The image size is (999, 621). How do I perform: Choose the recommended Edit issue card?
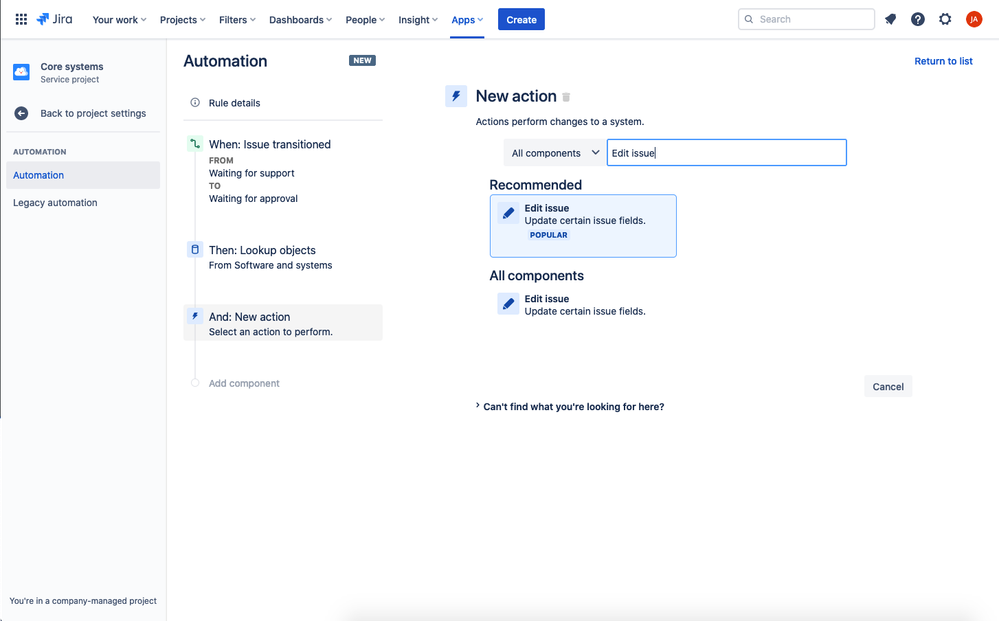point(583,226)
